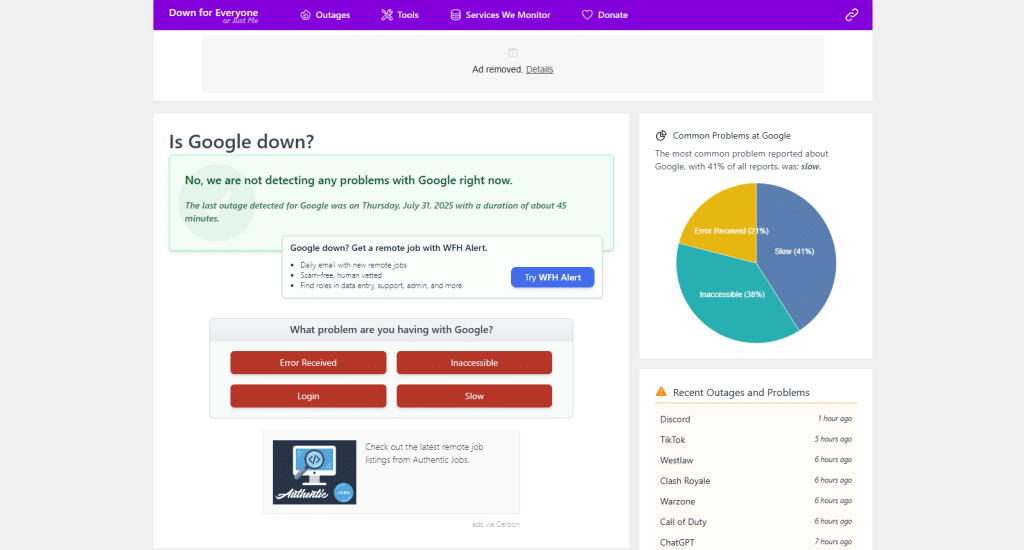Click the 'Is Google down?' heading
Image resolution: width=1024 pixels, height=550 pixels.
click(242, 142)
